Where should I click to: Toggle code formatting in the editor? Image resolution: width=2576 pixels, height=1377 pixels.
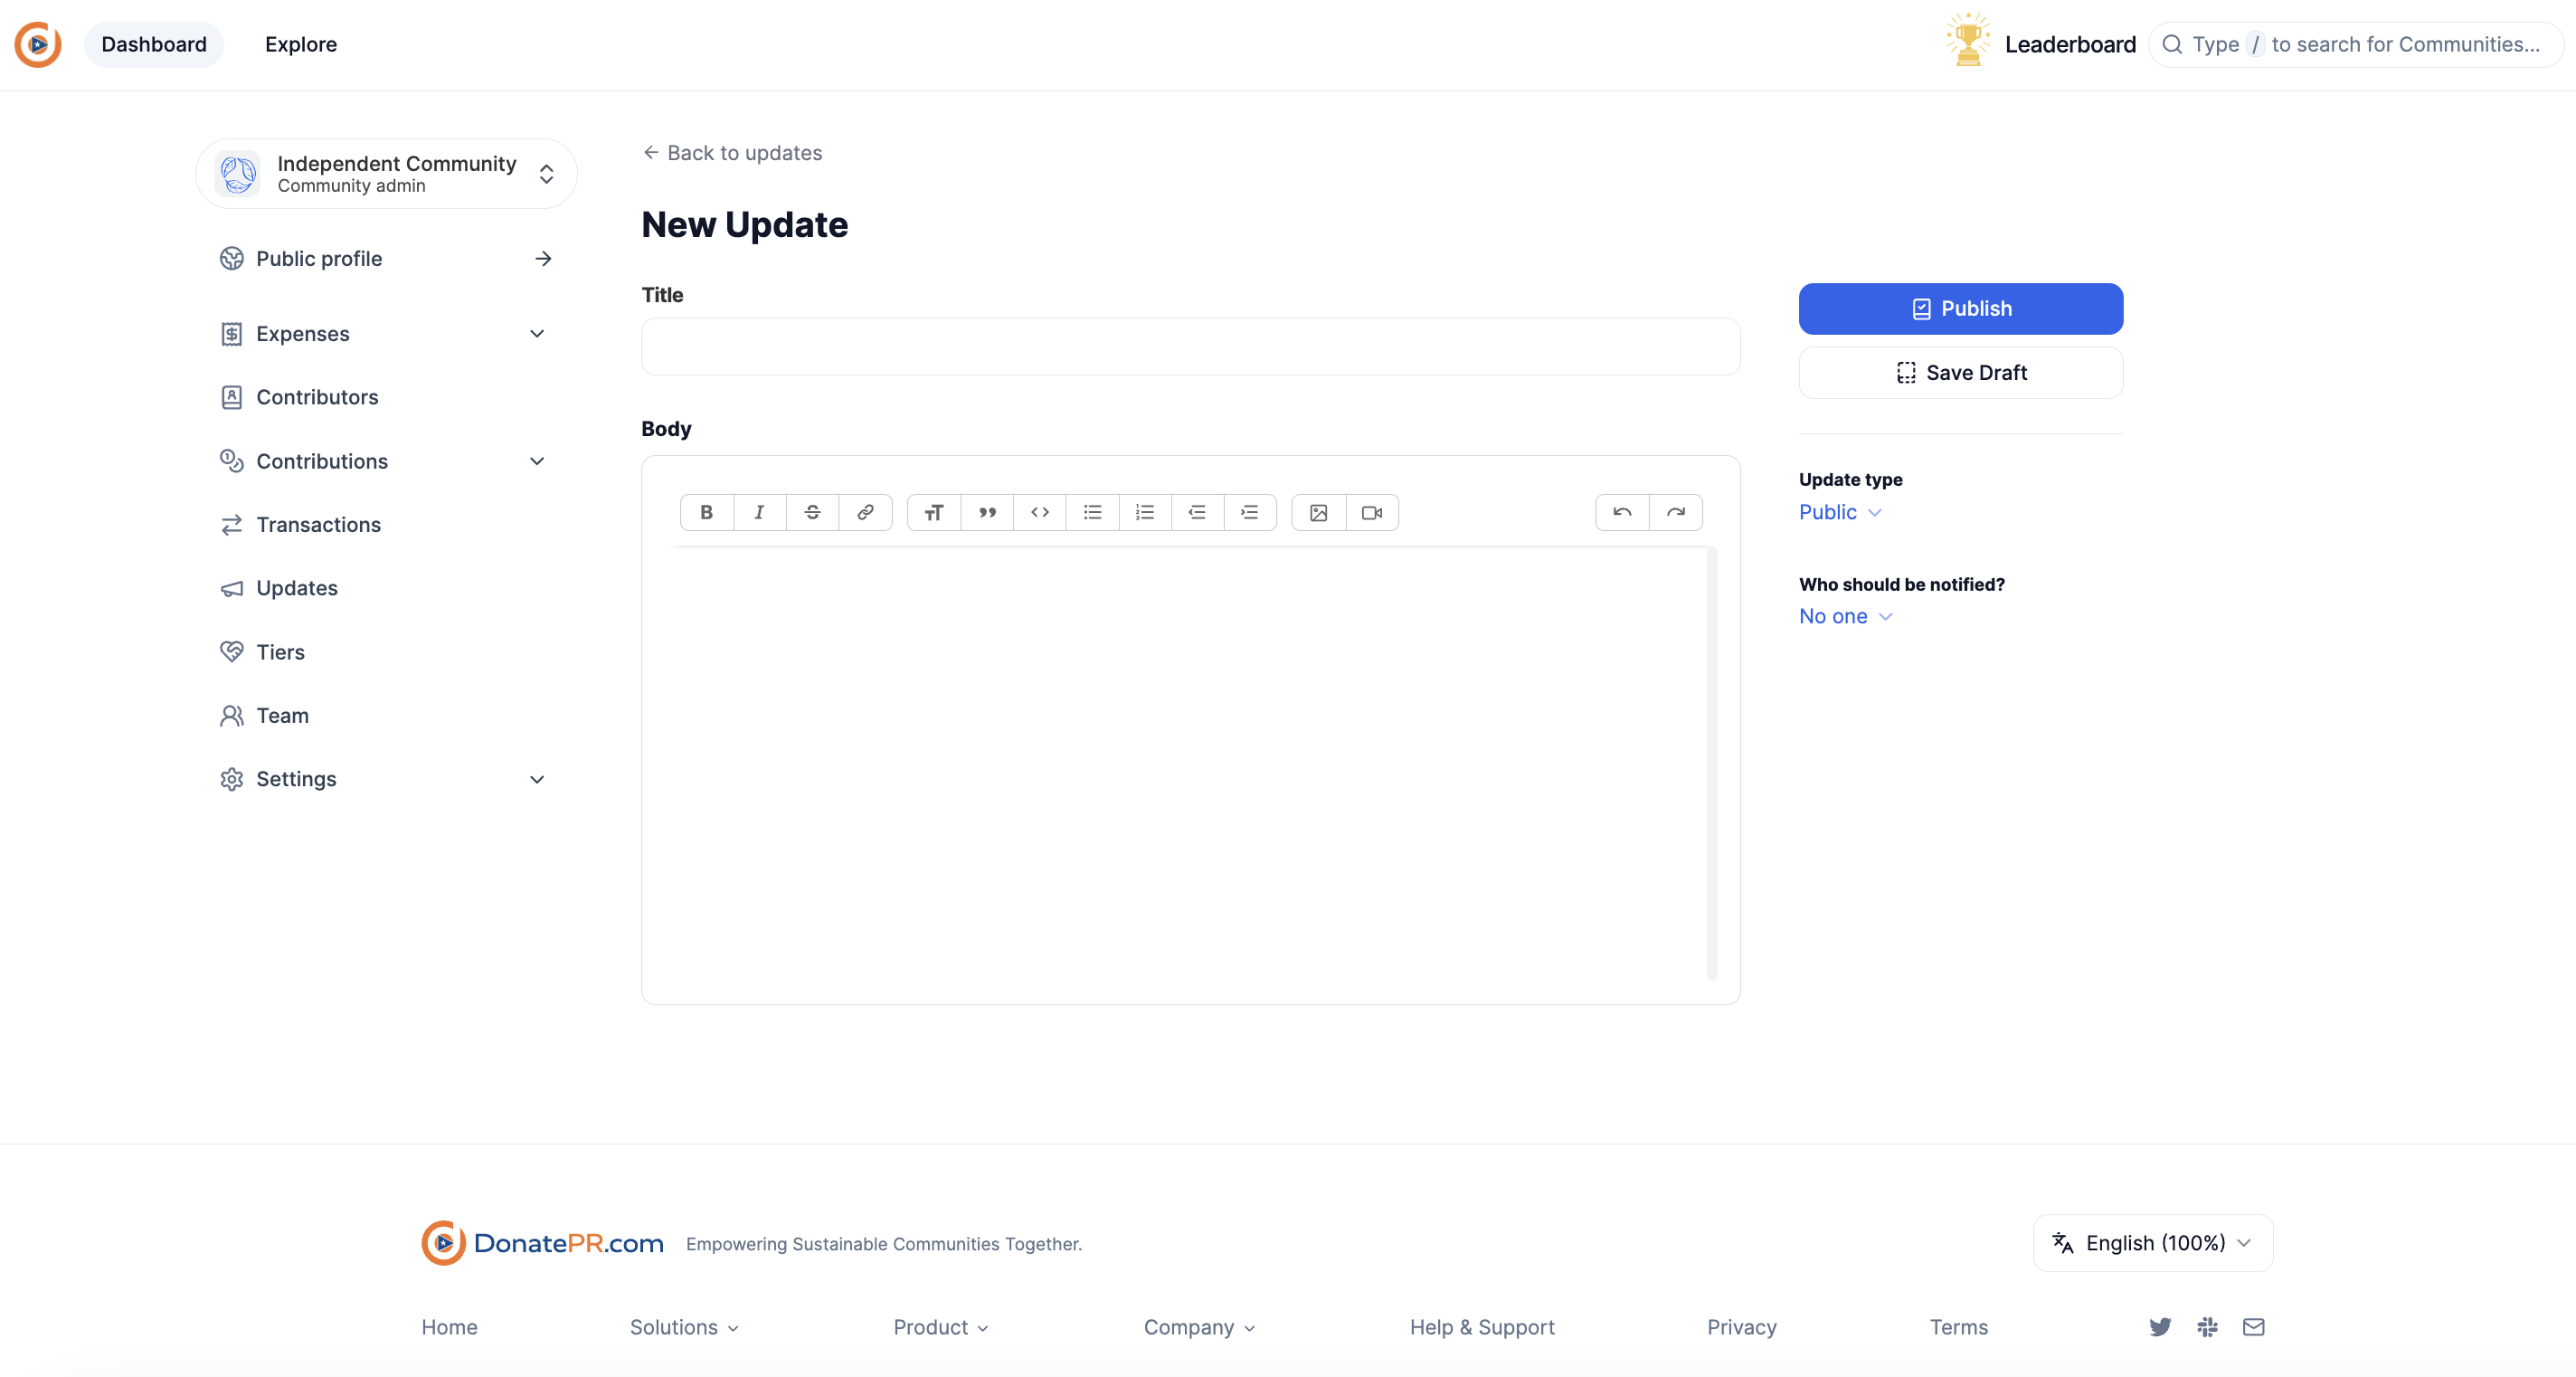(x=1040, y=512)
